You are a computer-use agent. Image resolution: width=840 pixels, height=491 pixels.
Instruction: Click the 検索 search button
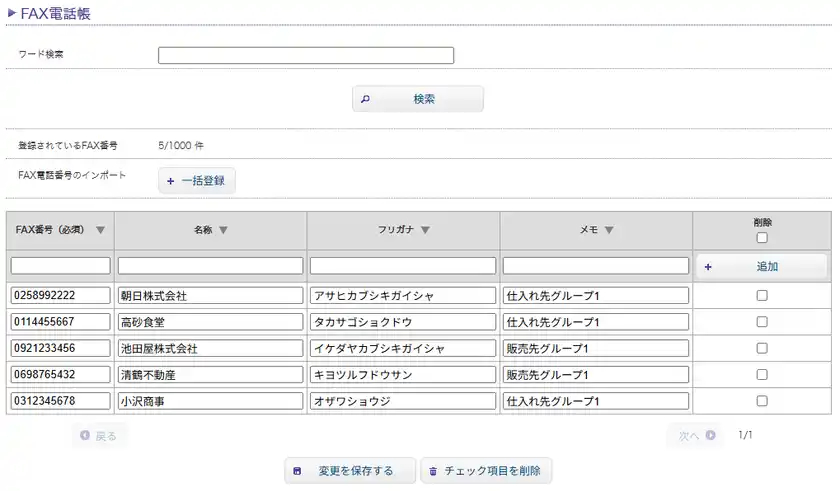[x=418, y=99]
